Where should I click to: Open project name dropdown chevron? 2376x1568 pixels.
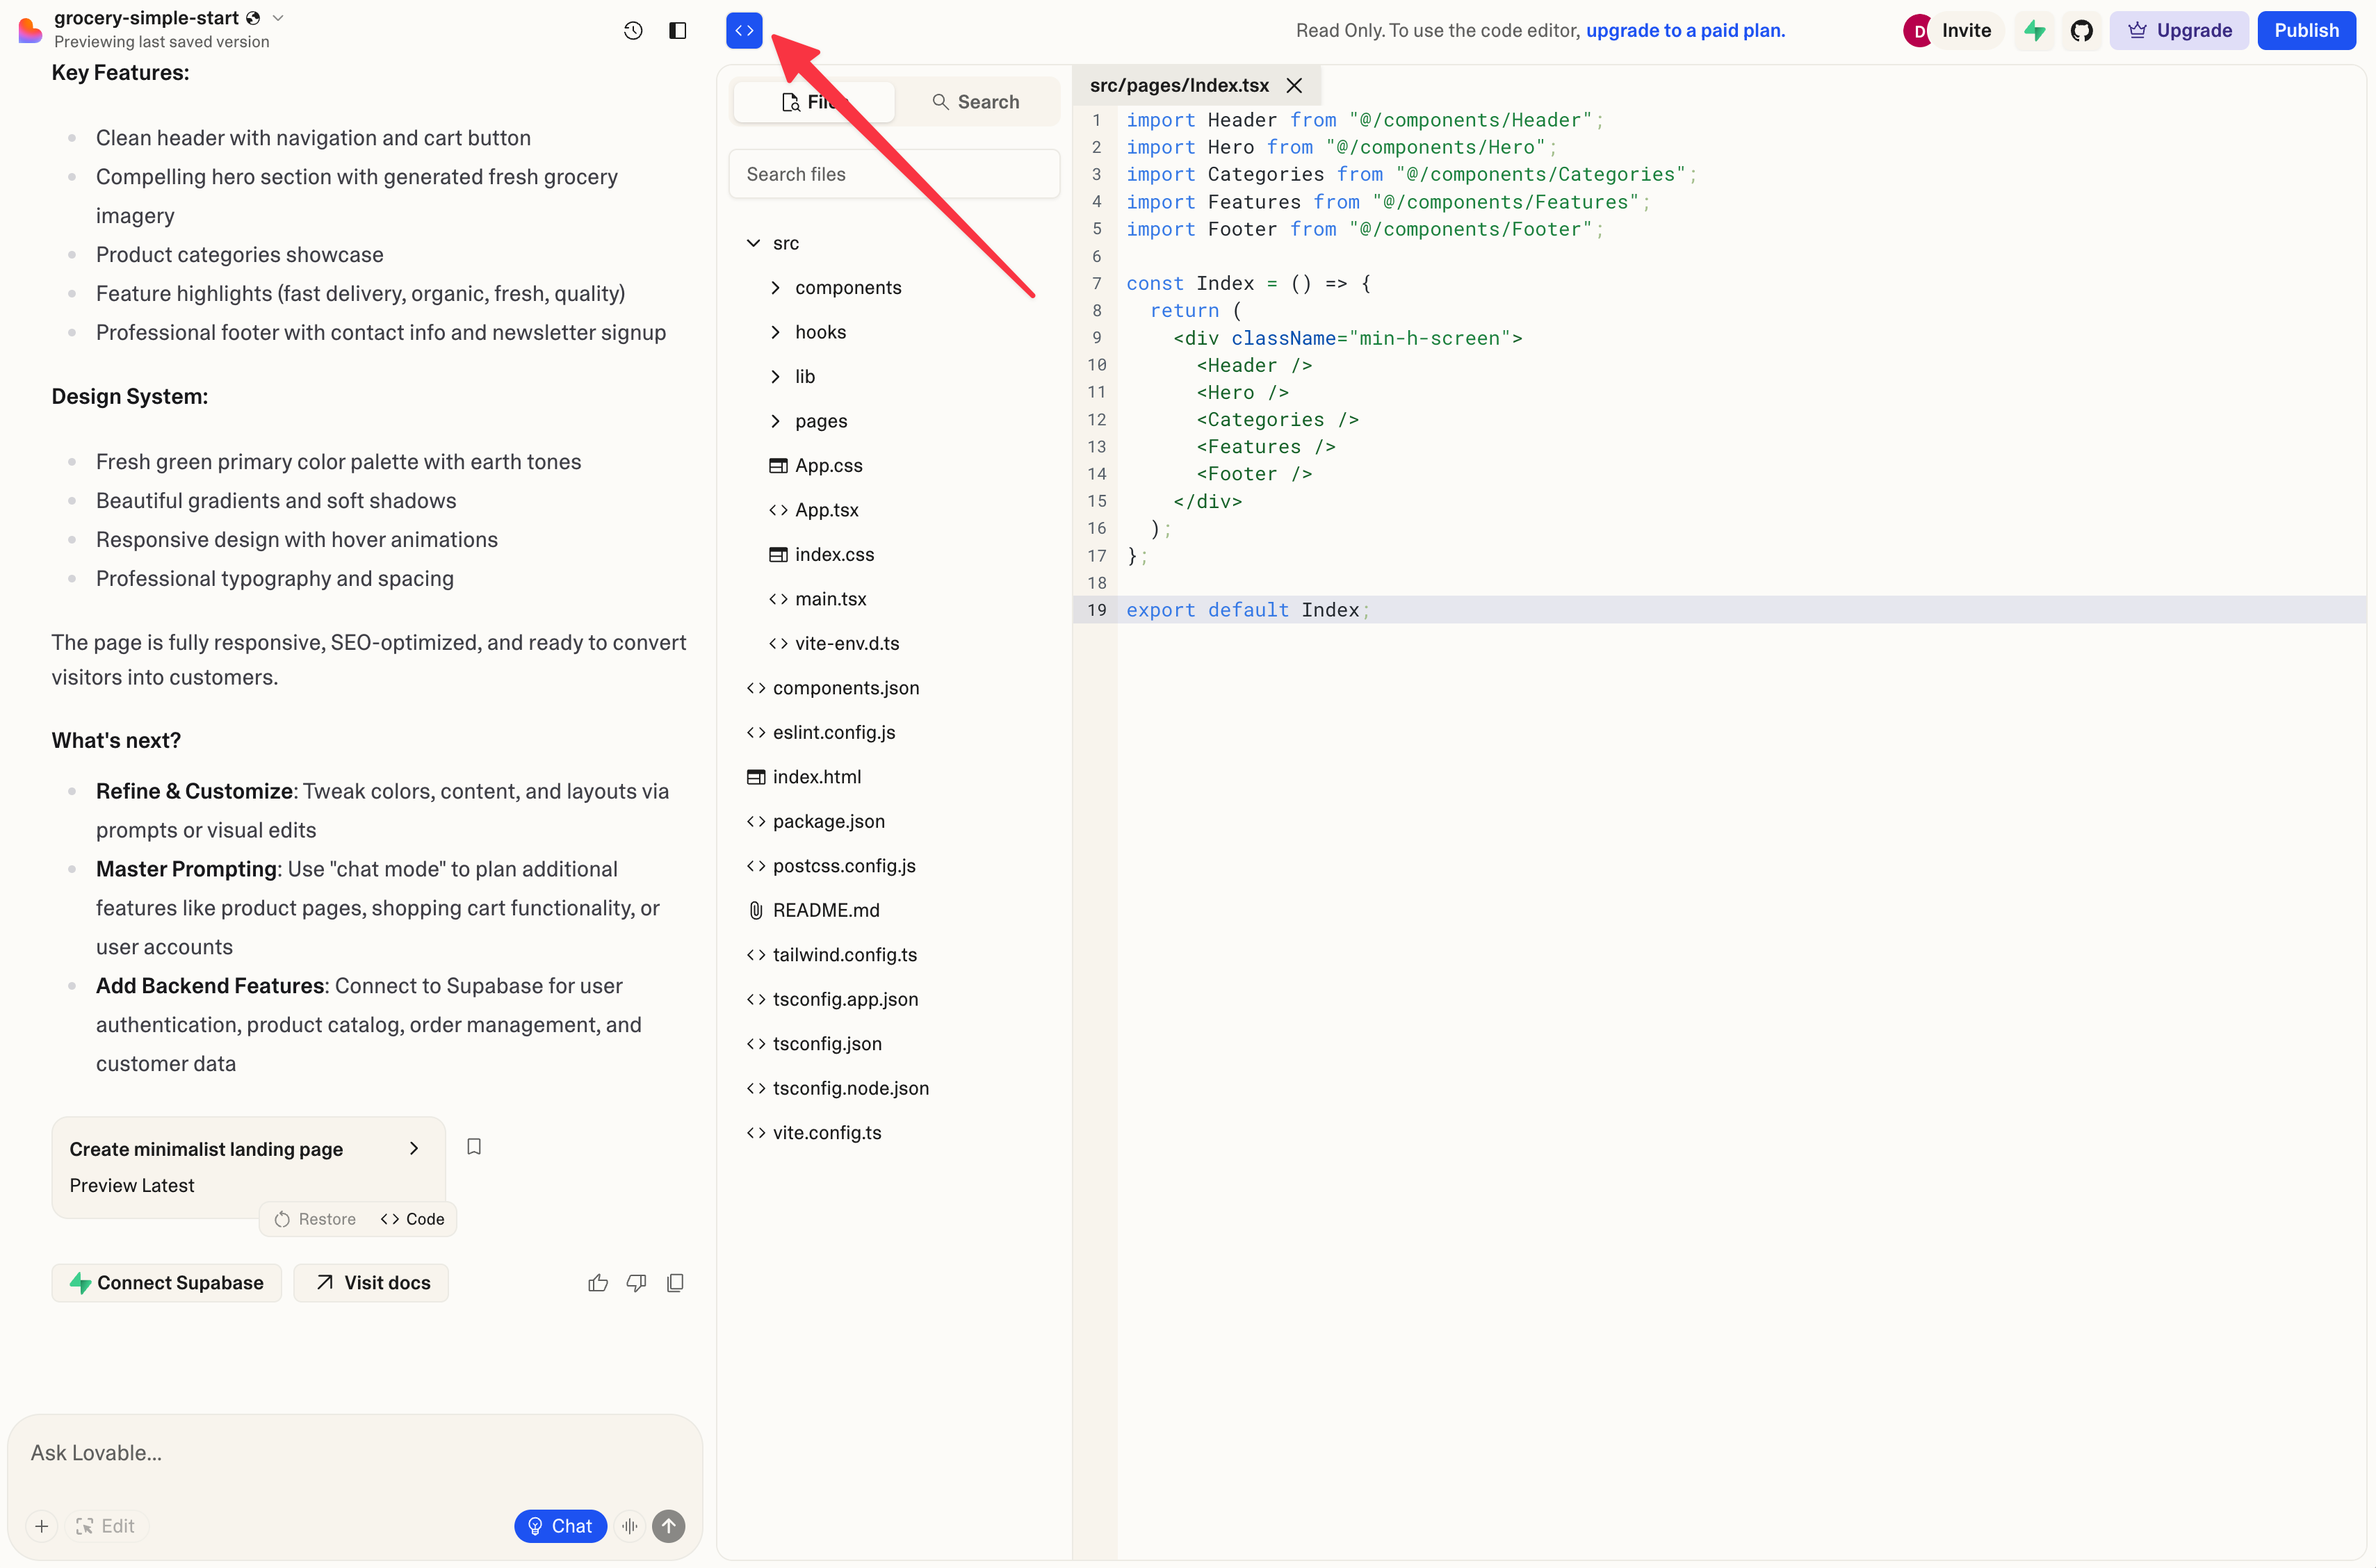(279, 18)
